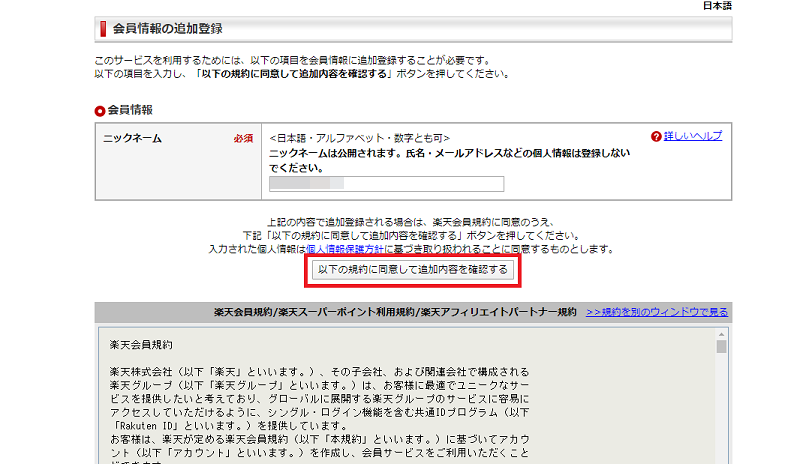Screen dimensions: 800x464
Task: Open >>規約を別のウィンドウで見る link
Action: (x=657, y=312)
